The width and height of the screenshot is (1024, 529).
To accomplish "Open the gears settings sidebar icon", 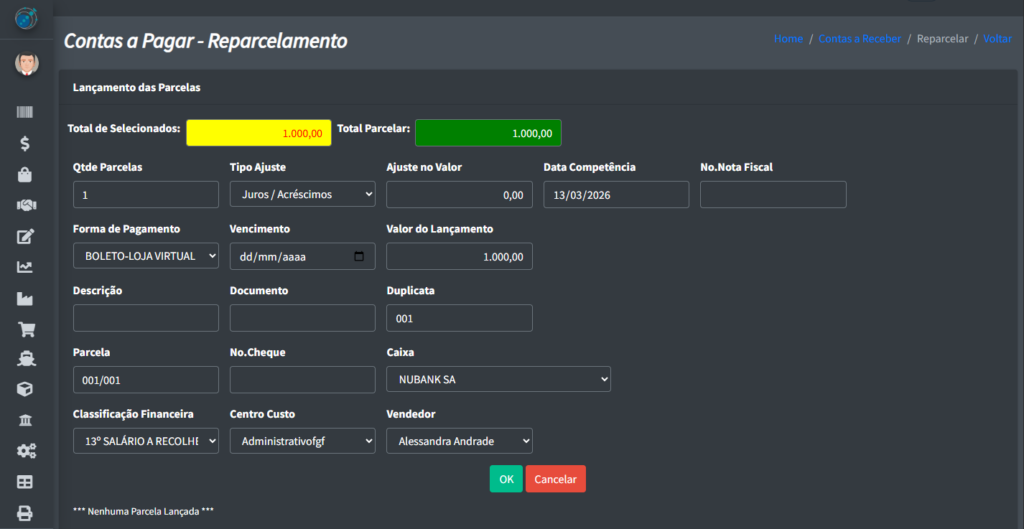I will pyautogui.click(x=25, y=451).
